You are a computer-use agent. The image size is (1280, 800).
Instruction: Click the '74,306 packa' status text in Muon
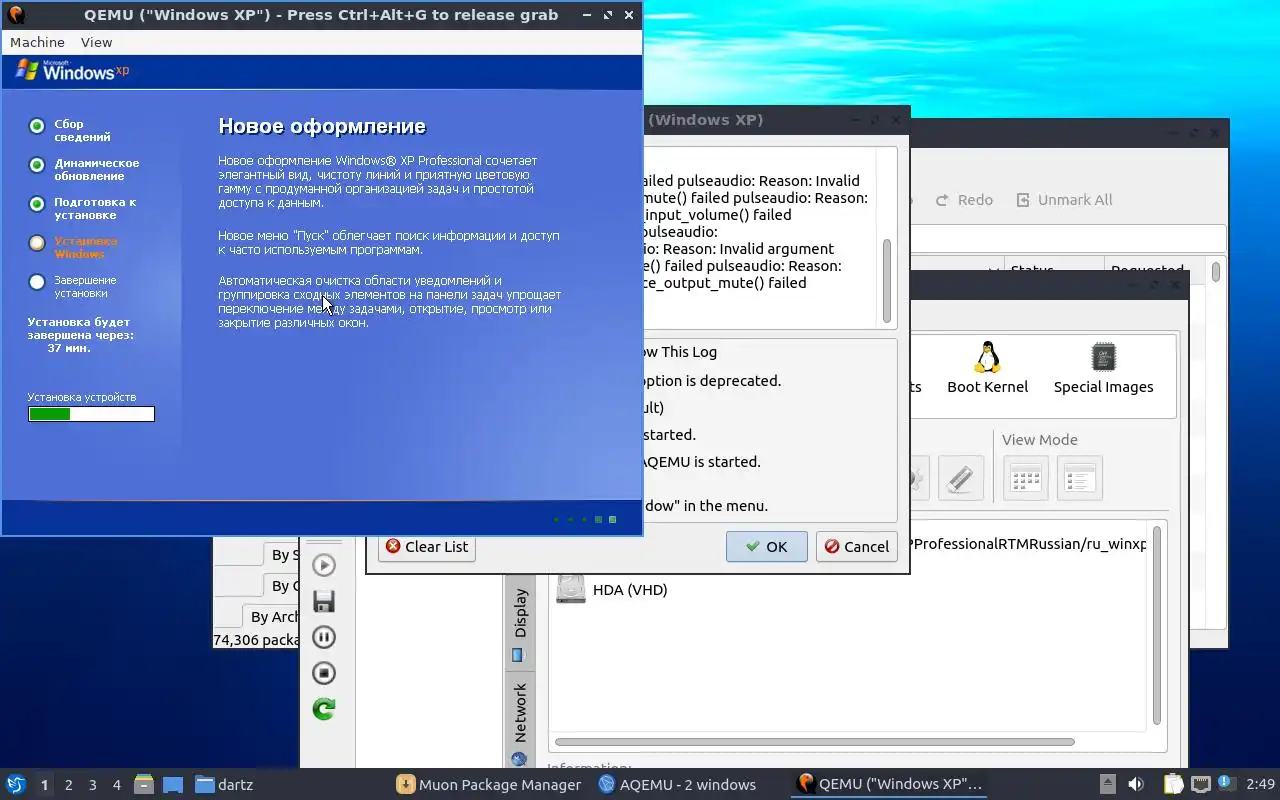click(x=256, y=640)
